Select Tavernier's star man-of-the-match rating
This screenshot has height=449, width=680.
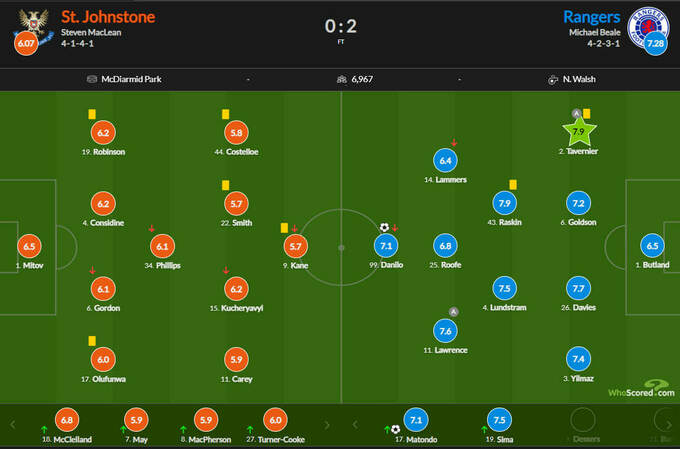point(578,132)
